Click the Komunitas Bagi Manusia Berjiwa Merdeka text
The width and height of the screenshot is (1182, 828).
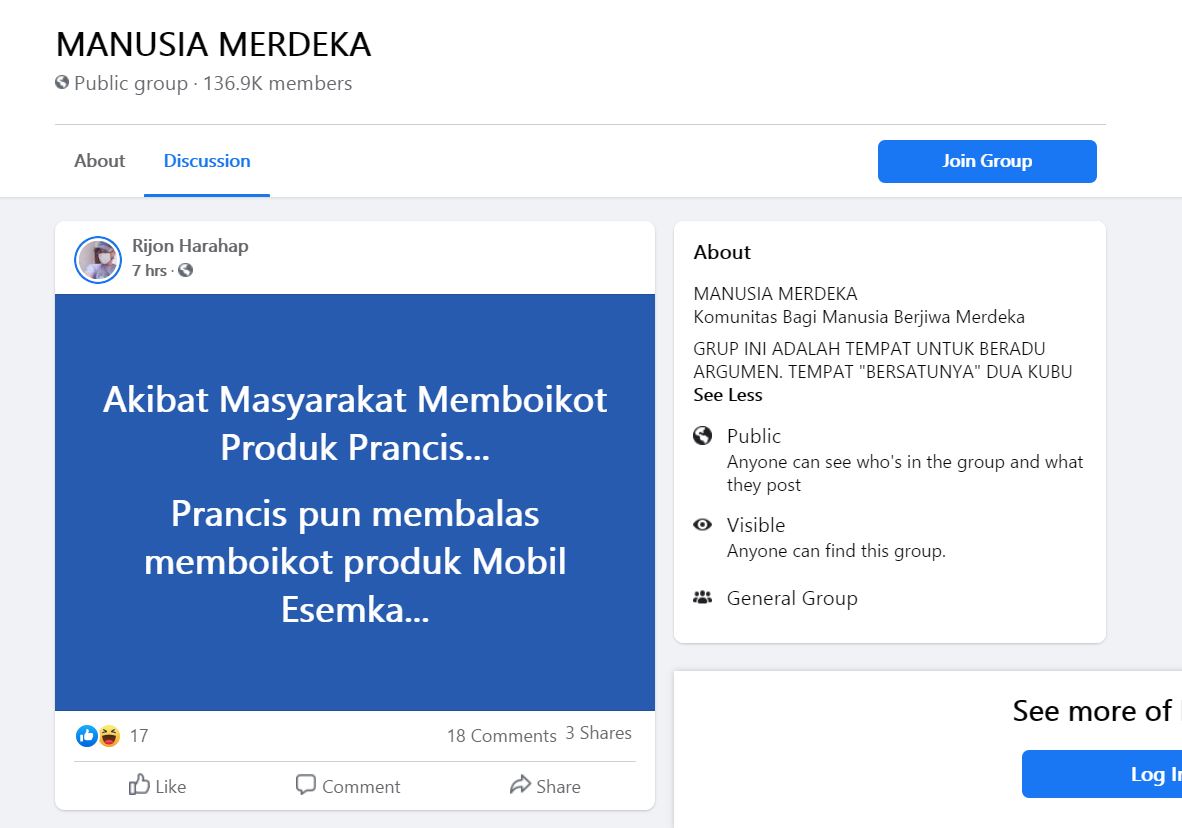(859, 317)
